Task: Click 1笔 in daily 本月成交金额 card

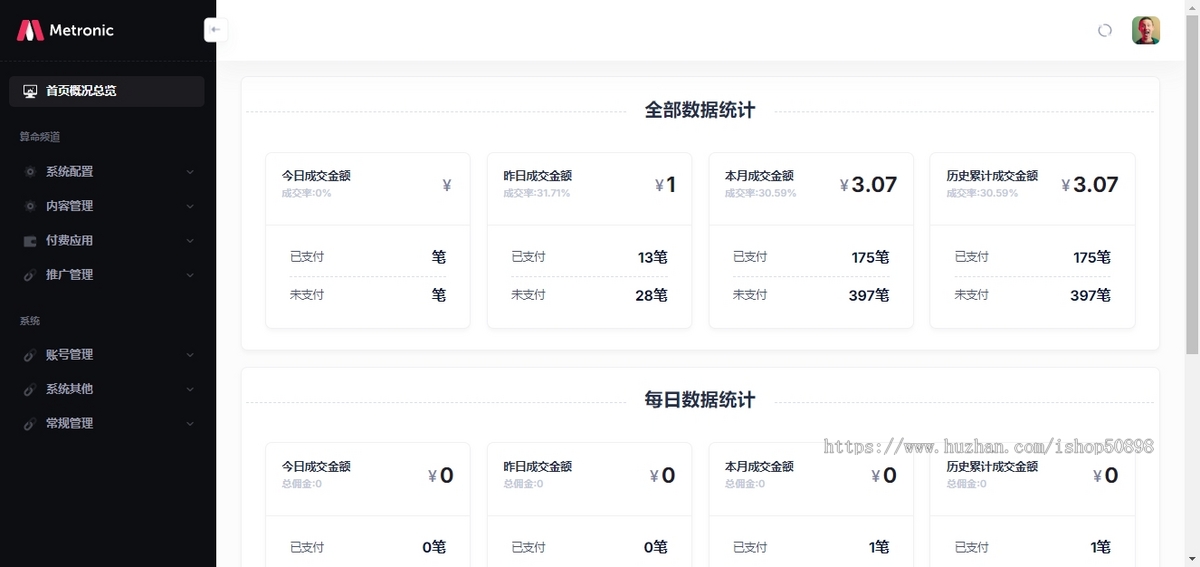Action: point(879,547)
